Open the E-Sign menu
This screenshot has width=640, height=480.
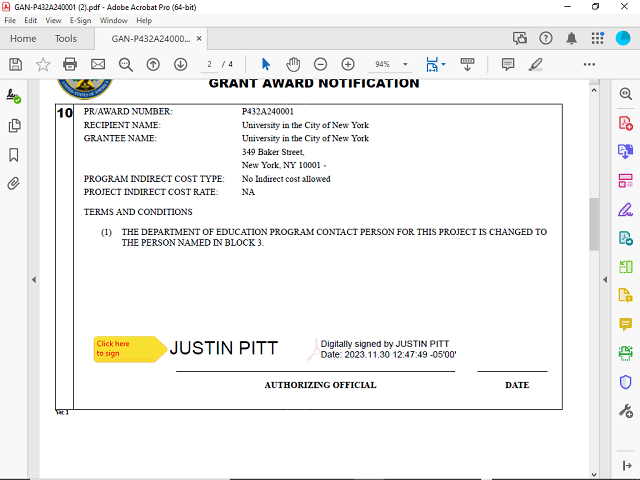click(80, 20)
